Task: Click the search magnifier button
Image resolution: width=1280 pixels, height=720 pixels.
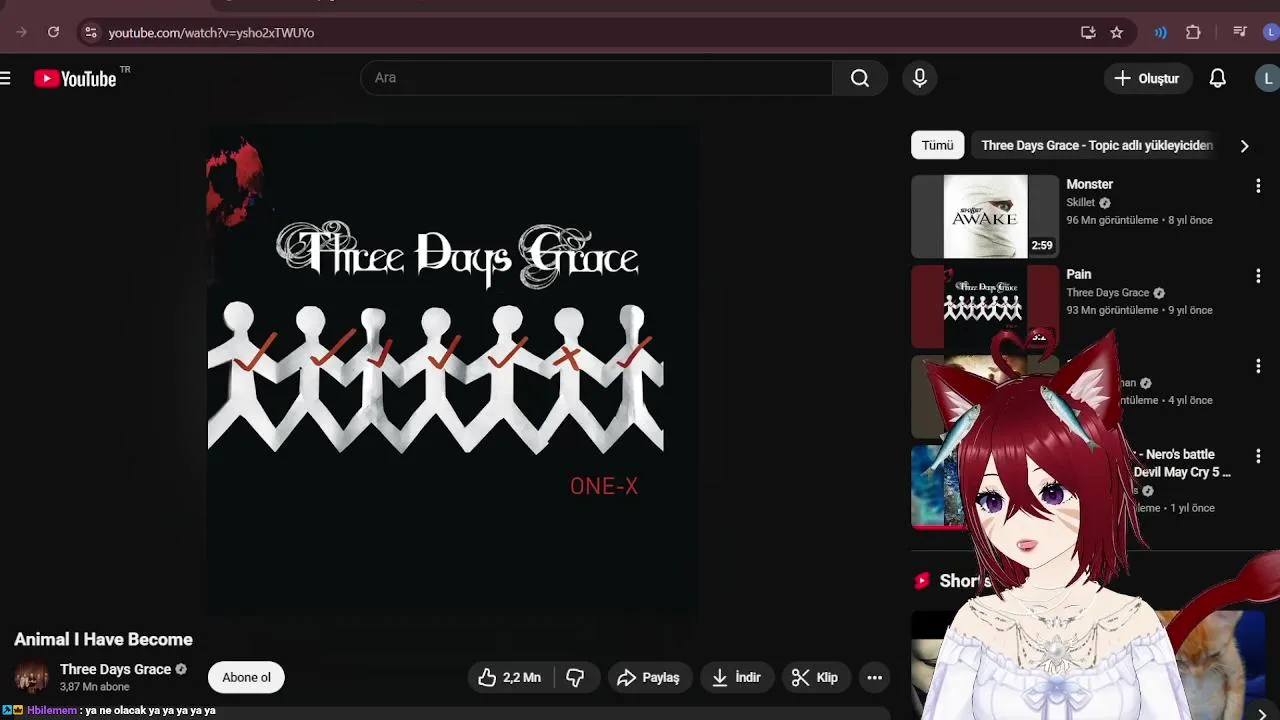Action: 860,78
